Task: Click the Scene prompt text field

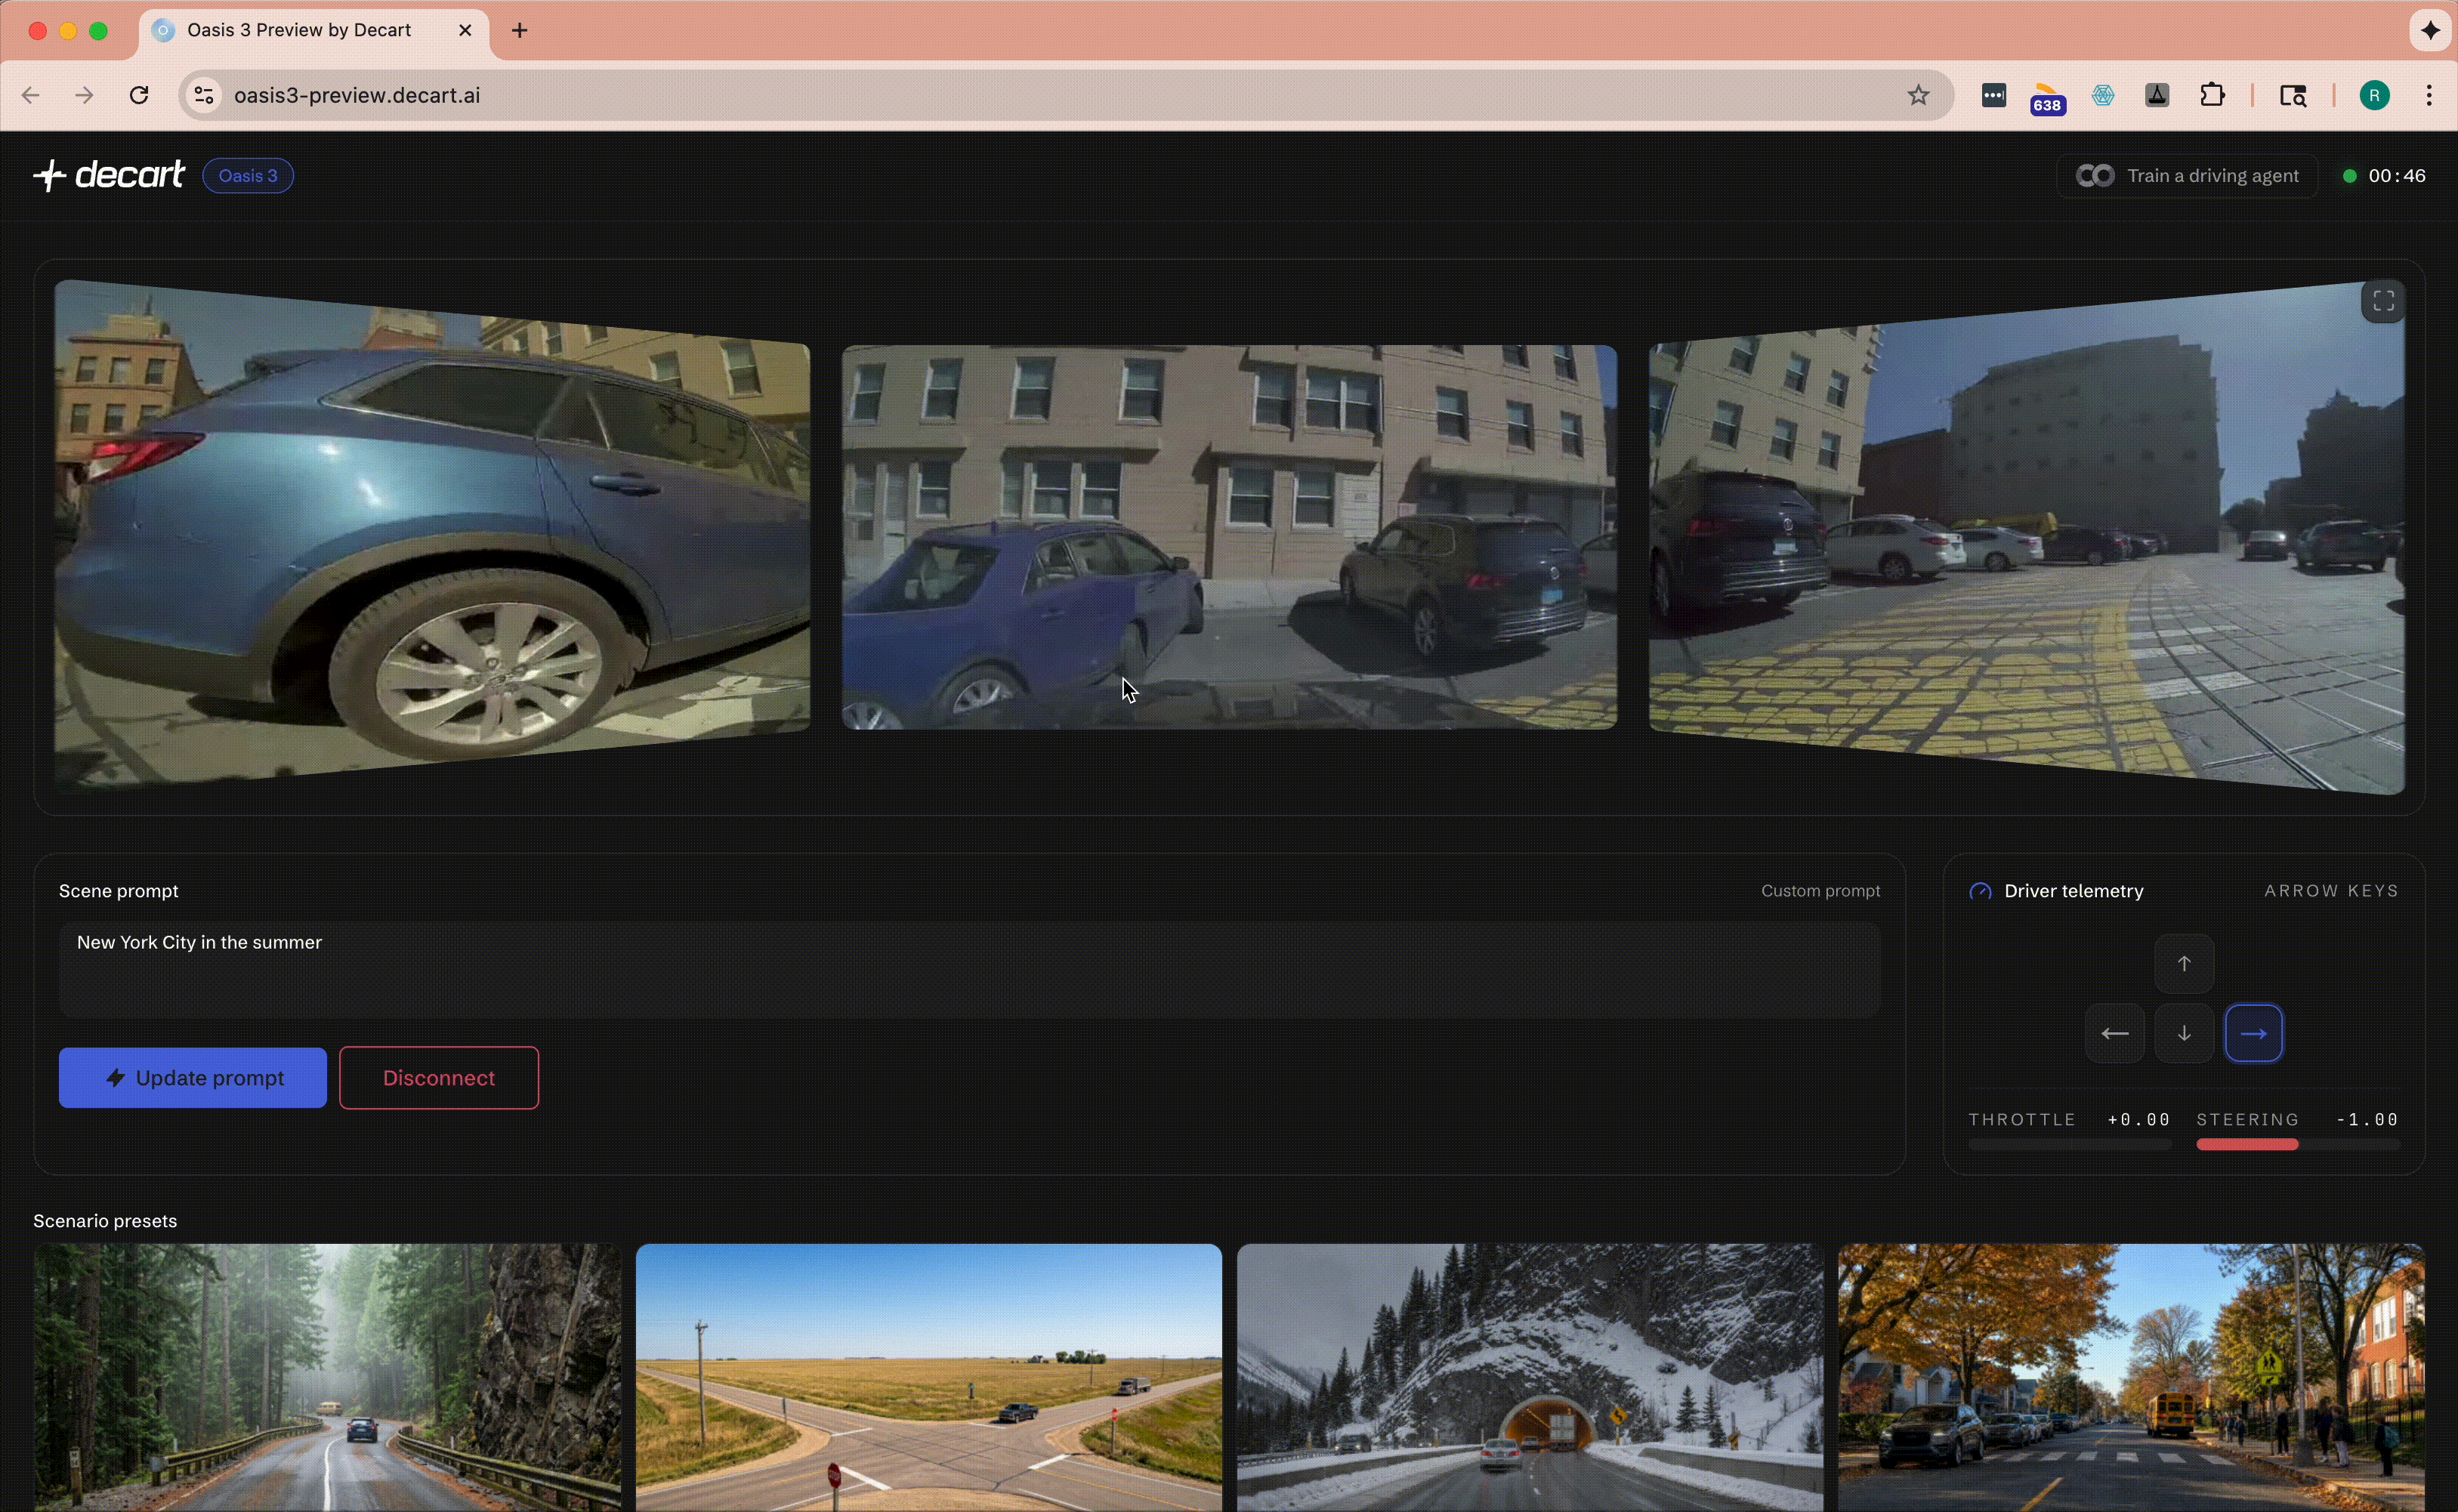Action: click(x=970, y=970)
